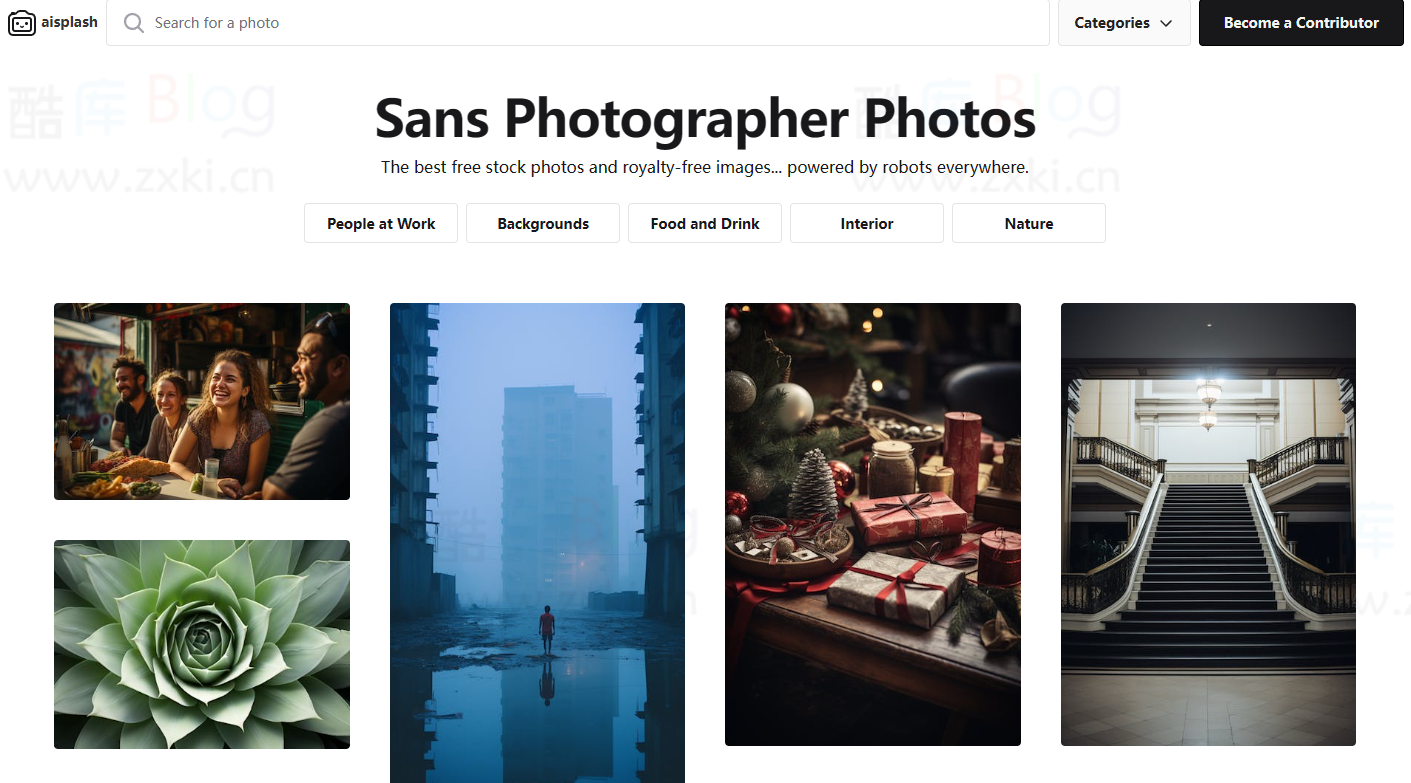Screen dimensions: 1411x783
Task: Click the magnifying glass search icon
Action: (134, 22)
